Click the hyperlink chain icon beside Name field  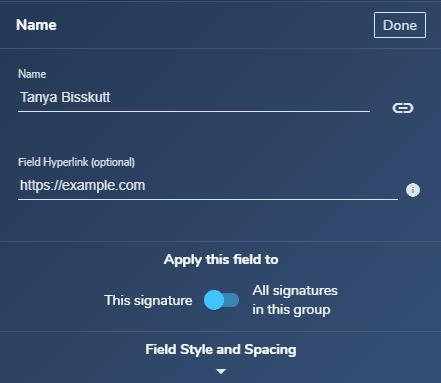(x=403, y=108)
